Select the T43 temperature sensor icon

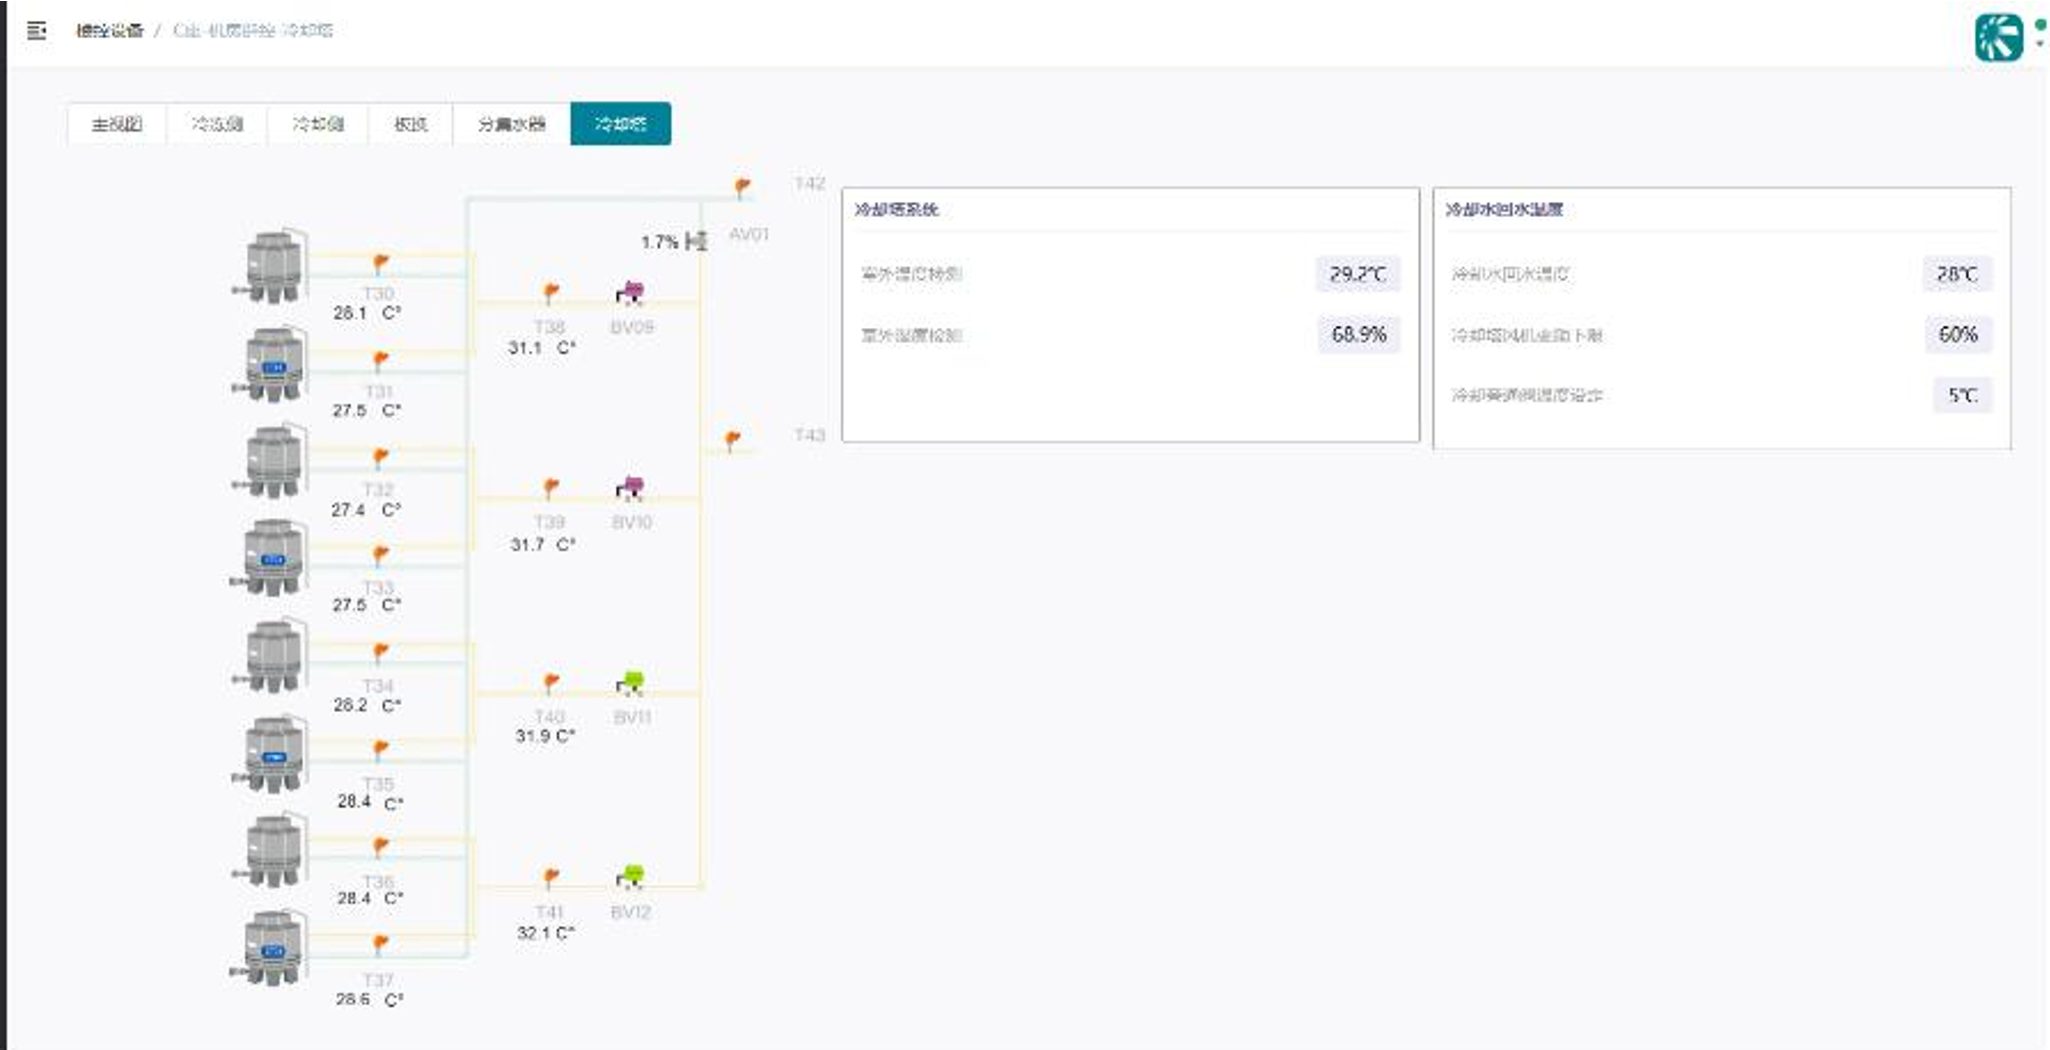(x=733, y=440)
